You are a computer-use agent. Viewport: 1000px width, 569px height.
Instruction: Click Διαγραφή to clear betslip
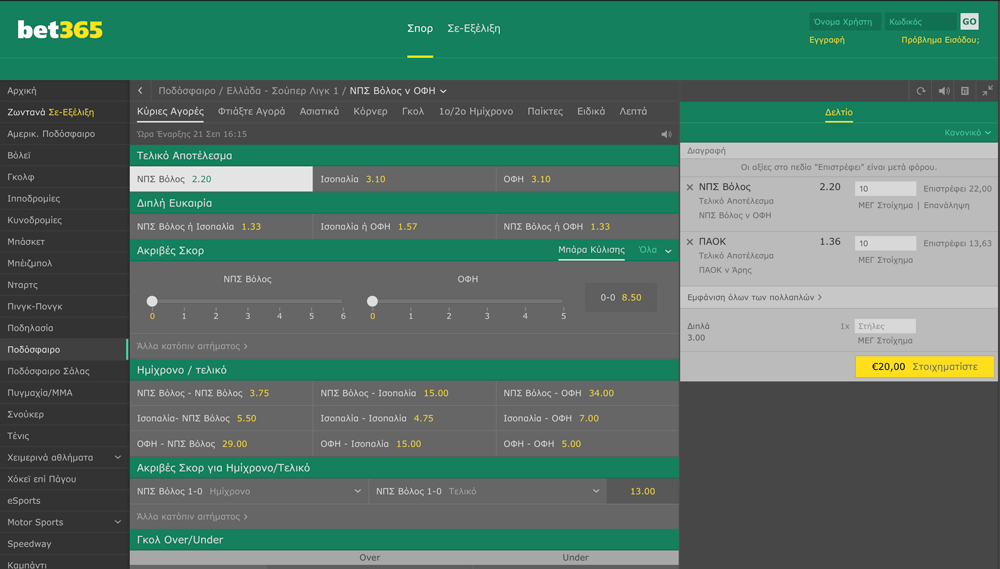click(x=706, y=151)
